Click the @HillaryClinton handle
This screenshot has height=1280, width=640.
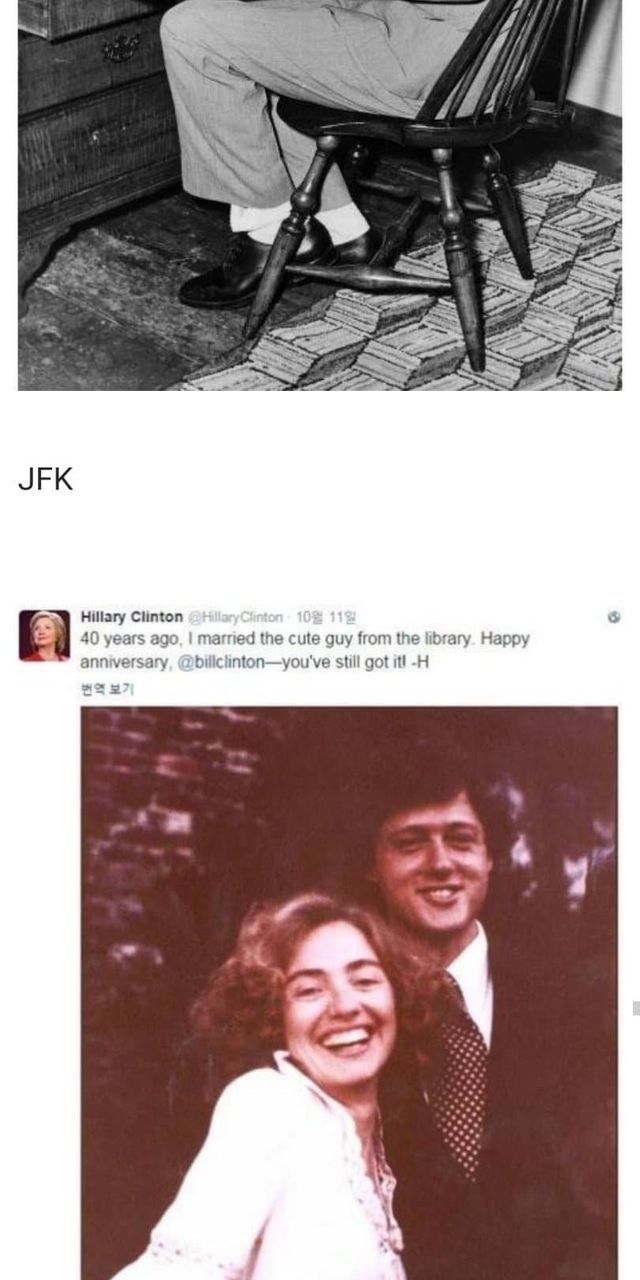point(237,617)
